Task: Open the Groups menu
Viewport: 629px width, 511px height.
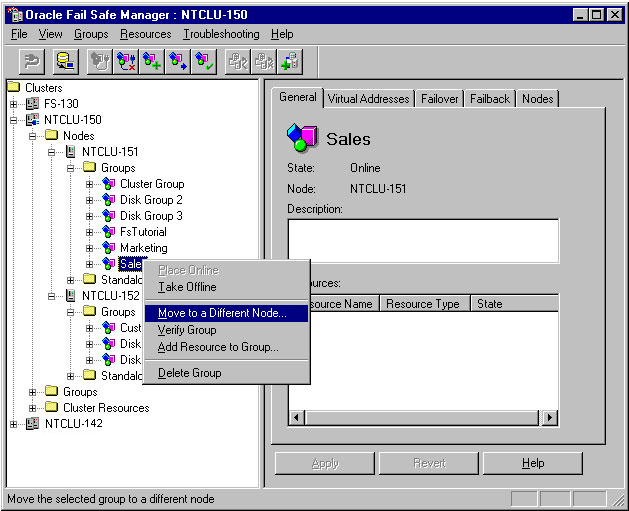Action: point(91,34)
